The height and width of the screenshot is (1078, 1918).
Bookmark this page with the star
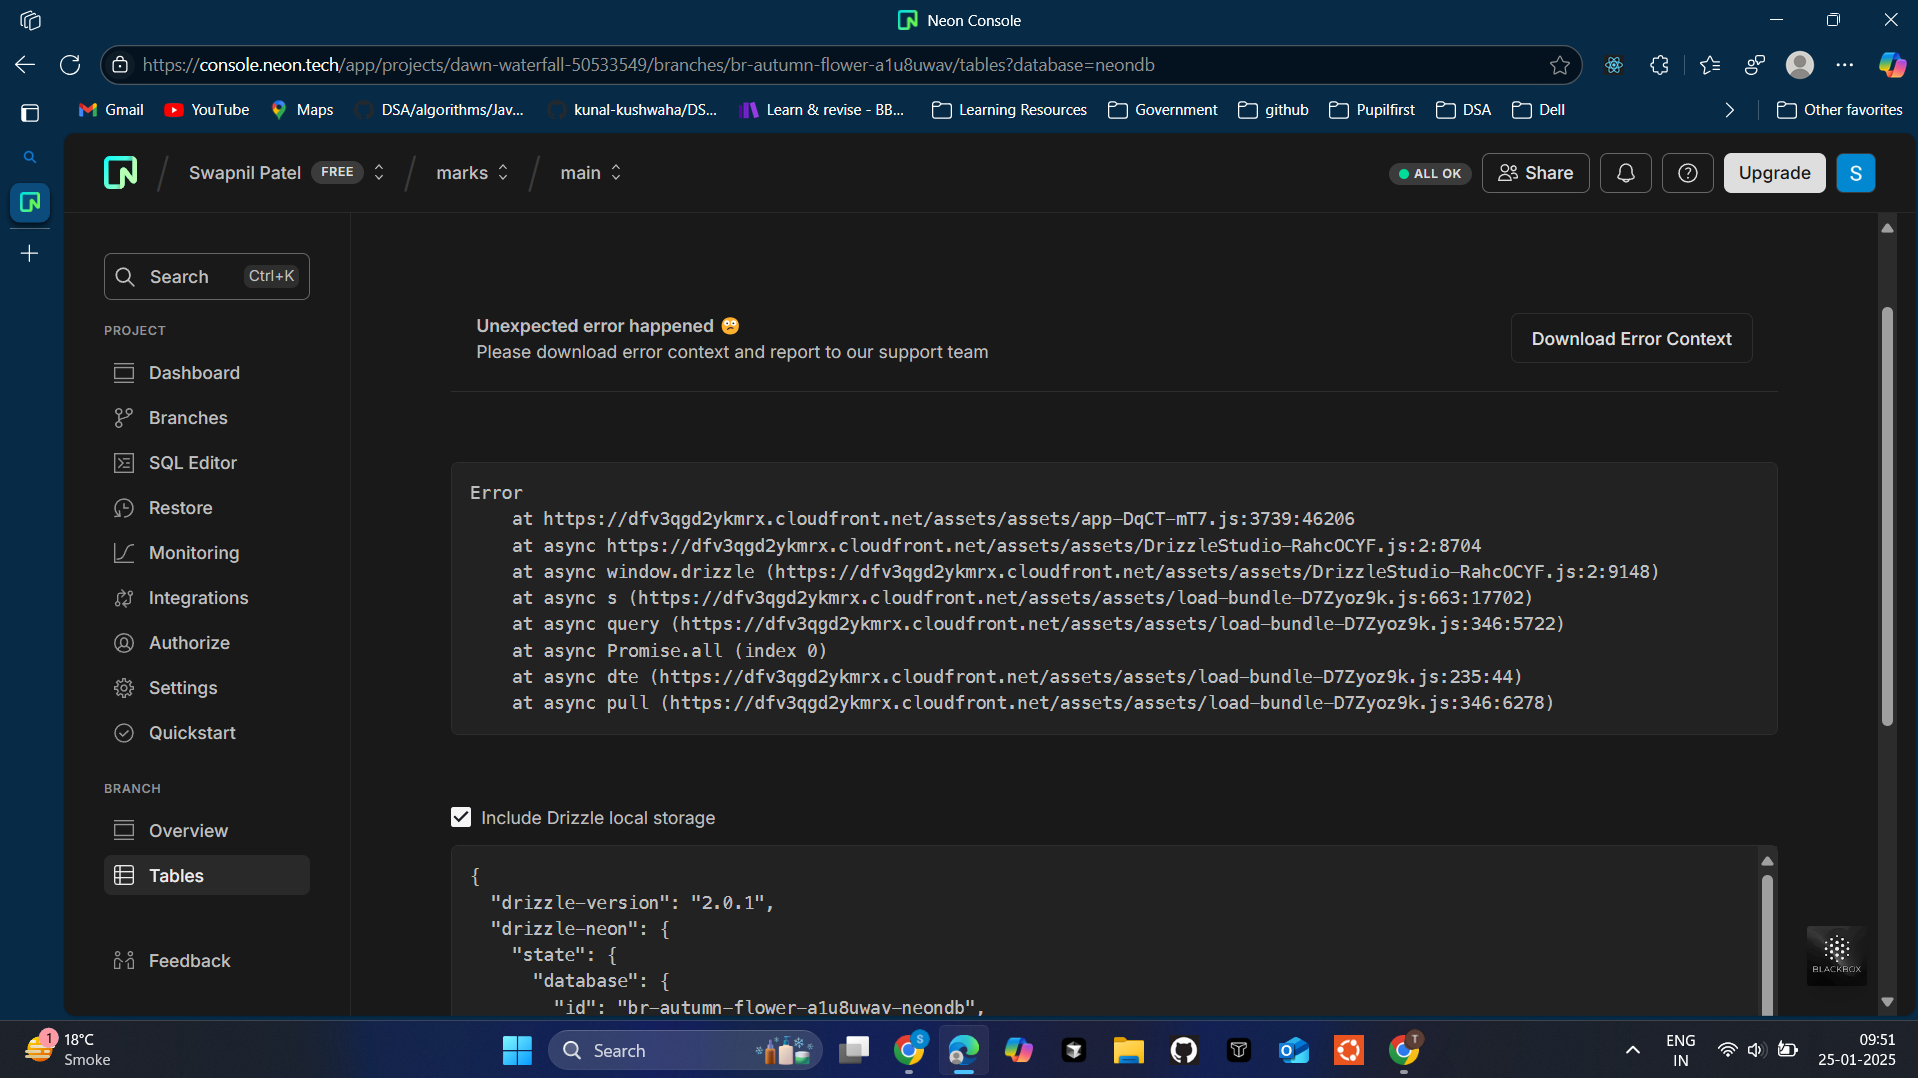(1560, 65)
